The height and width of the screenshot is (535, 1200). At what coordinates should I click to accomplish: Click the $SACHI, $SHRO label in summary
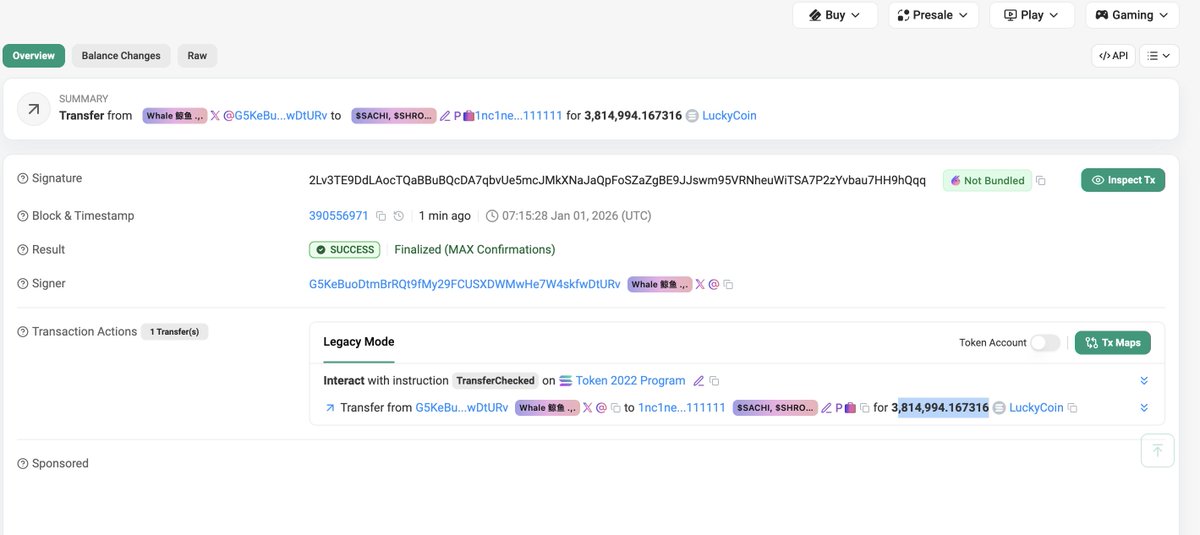pos(394,116)
